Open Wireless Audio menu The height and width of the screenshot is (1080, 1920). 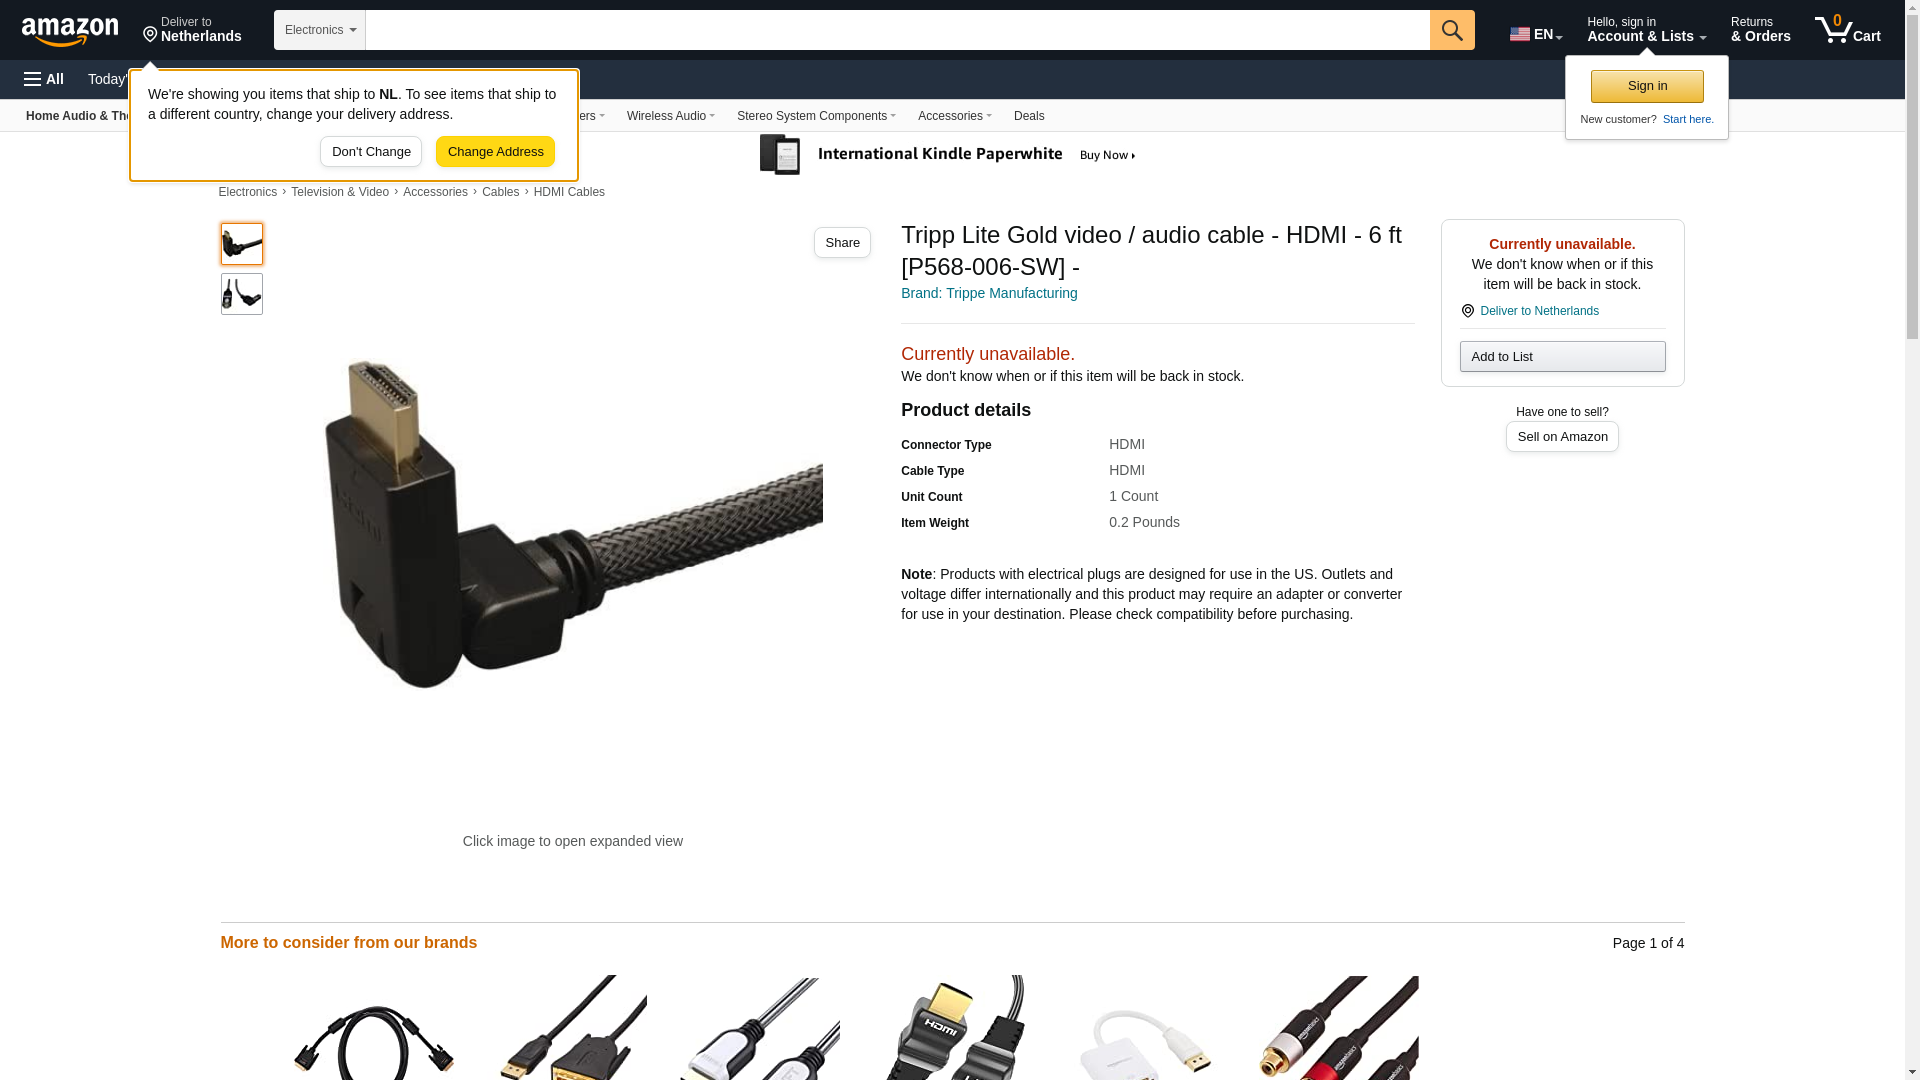click(671, 116)
